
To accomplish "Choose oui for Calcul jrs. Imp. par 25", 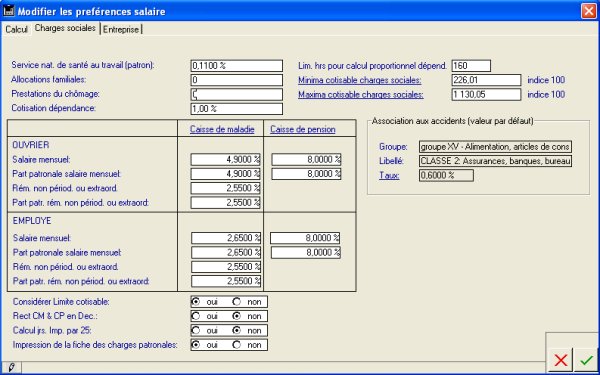I will [196, 330].
